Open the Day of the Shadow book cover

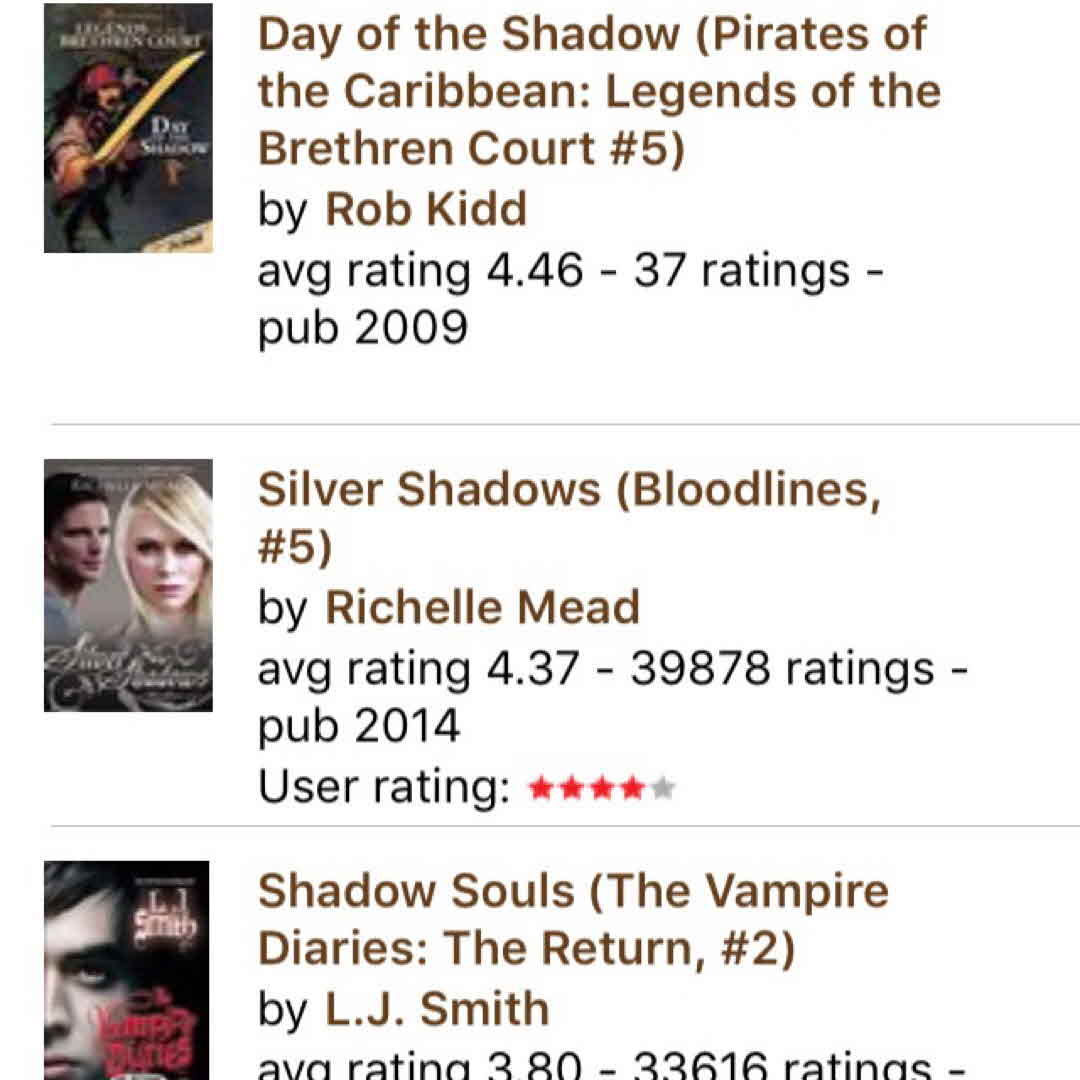coord(128,128)
